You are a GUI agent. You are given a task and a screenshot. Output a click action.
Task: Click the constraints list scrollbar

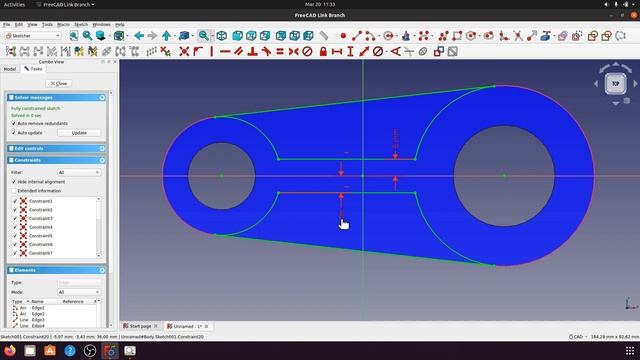click(98, 227)
